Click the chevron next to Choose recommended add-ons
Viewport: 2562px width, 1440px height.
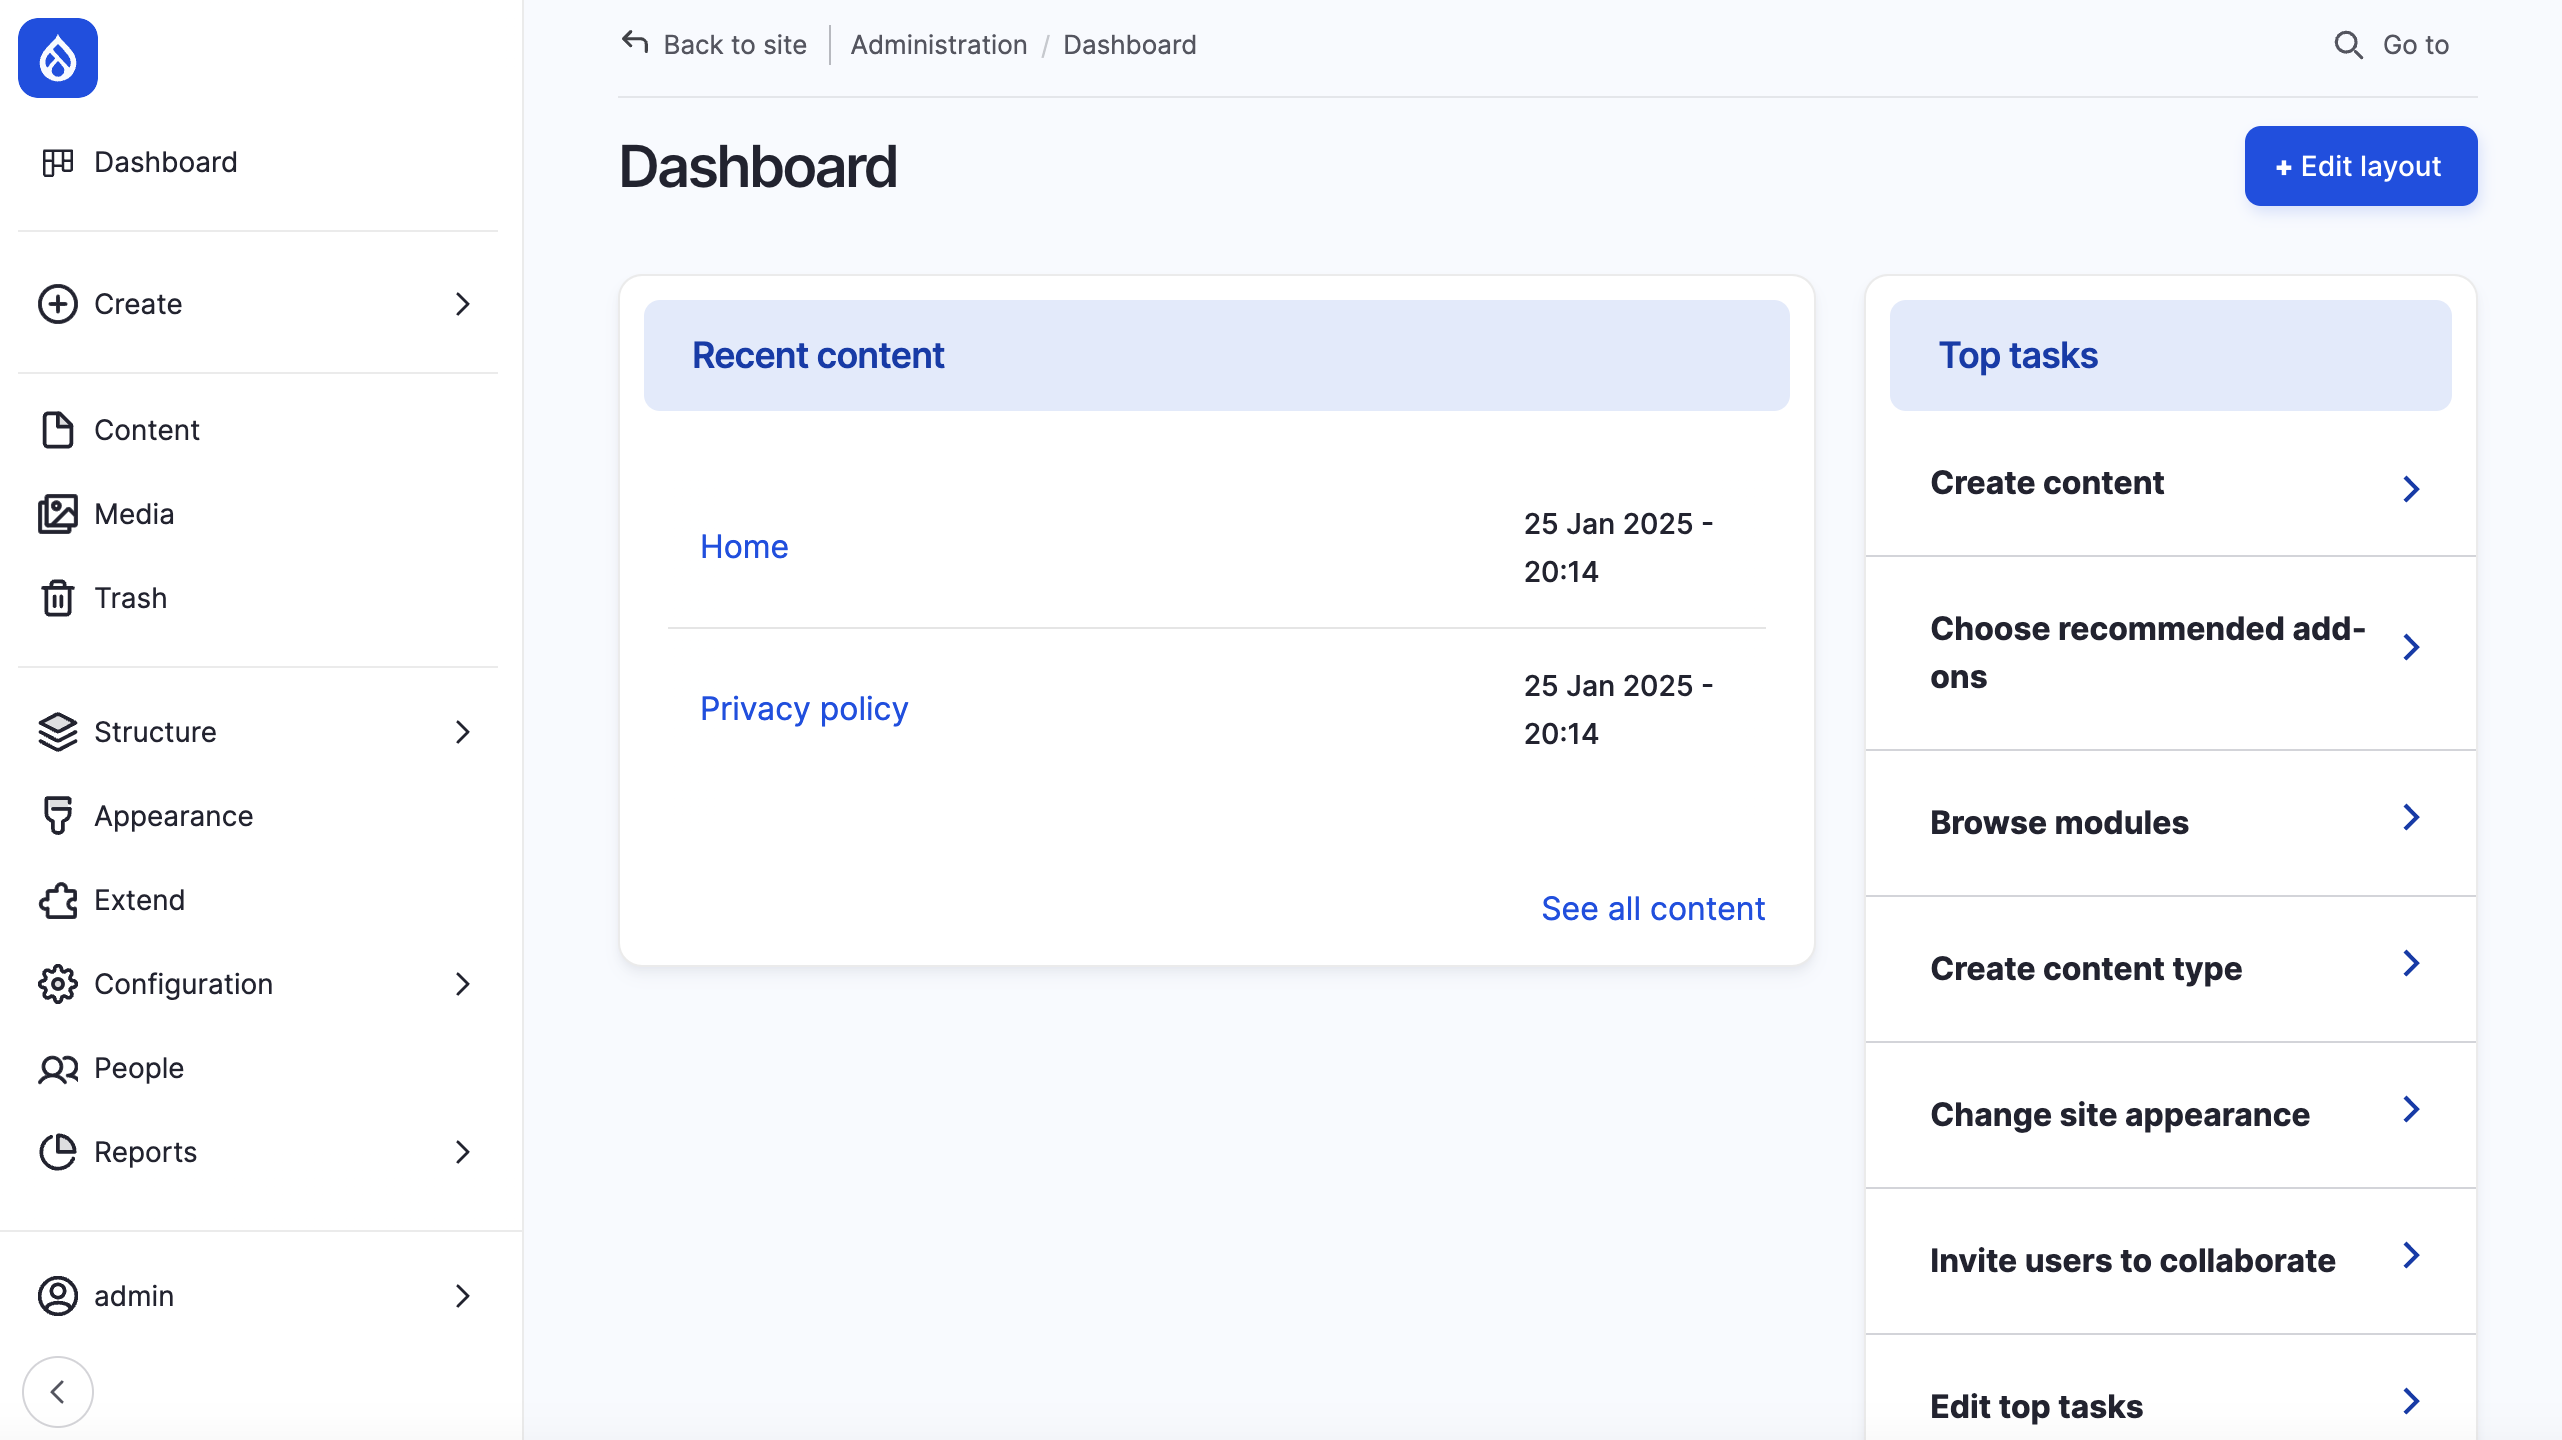[x=2411, y=647]
